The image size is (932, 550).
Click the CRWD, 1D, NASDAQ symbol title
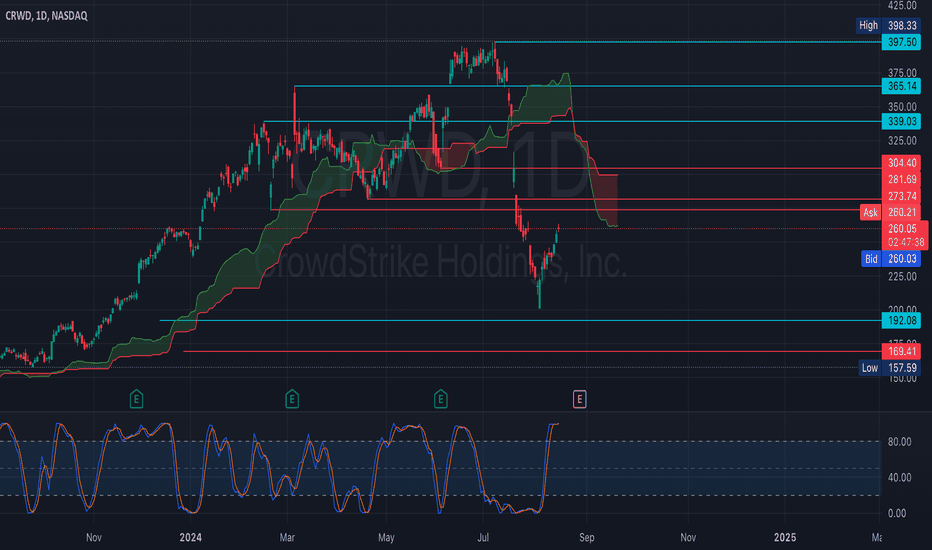pyautogui.click(x=46, y=16)
